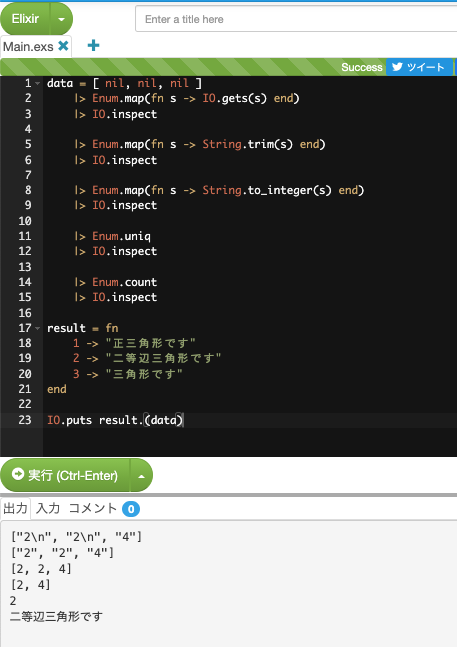
Task: Add a new file with plus icon
Action: pos(94,45)
